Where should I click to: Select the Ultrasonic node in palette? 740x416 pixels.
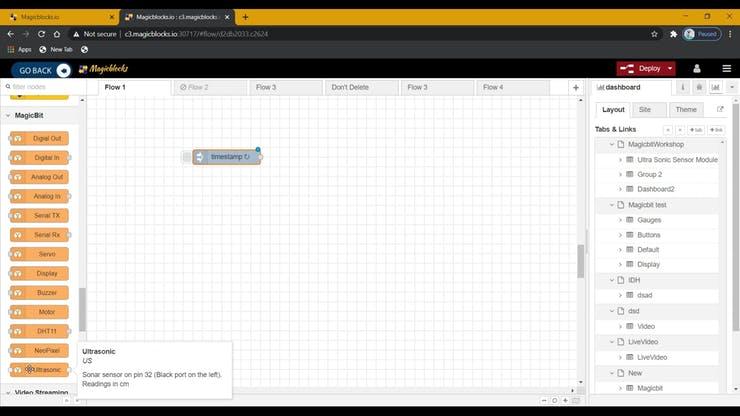click(x=40, y=370)
